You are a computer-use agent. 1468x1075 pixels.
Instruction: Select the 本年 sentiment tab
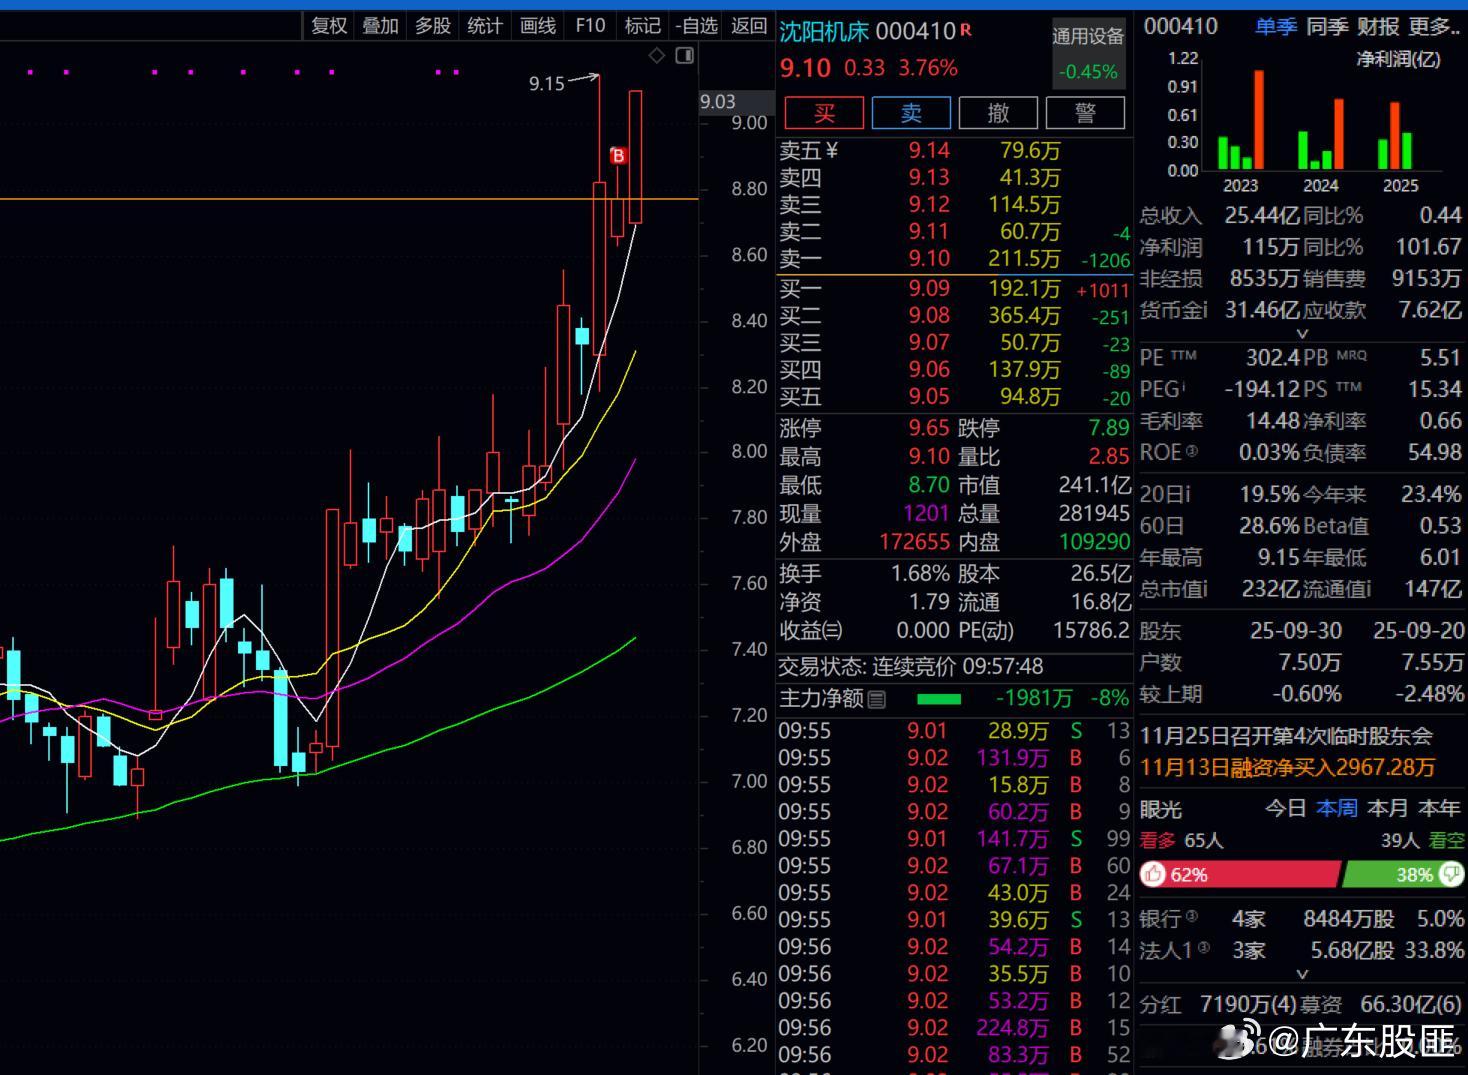1439,808
